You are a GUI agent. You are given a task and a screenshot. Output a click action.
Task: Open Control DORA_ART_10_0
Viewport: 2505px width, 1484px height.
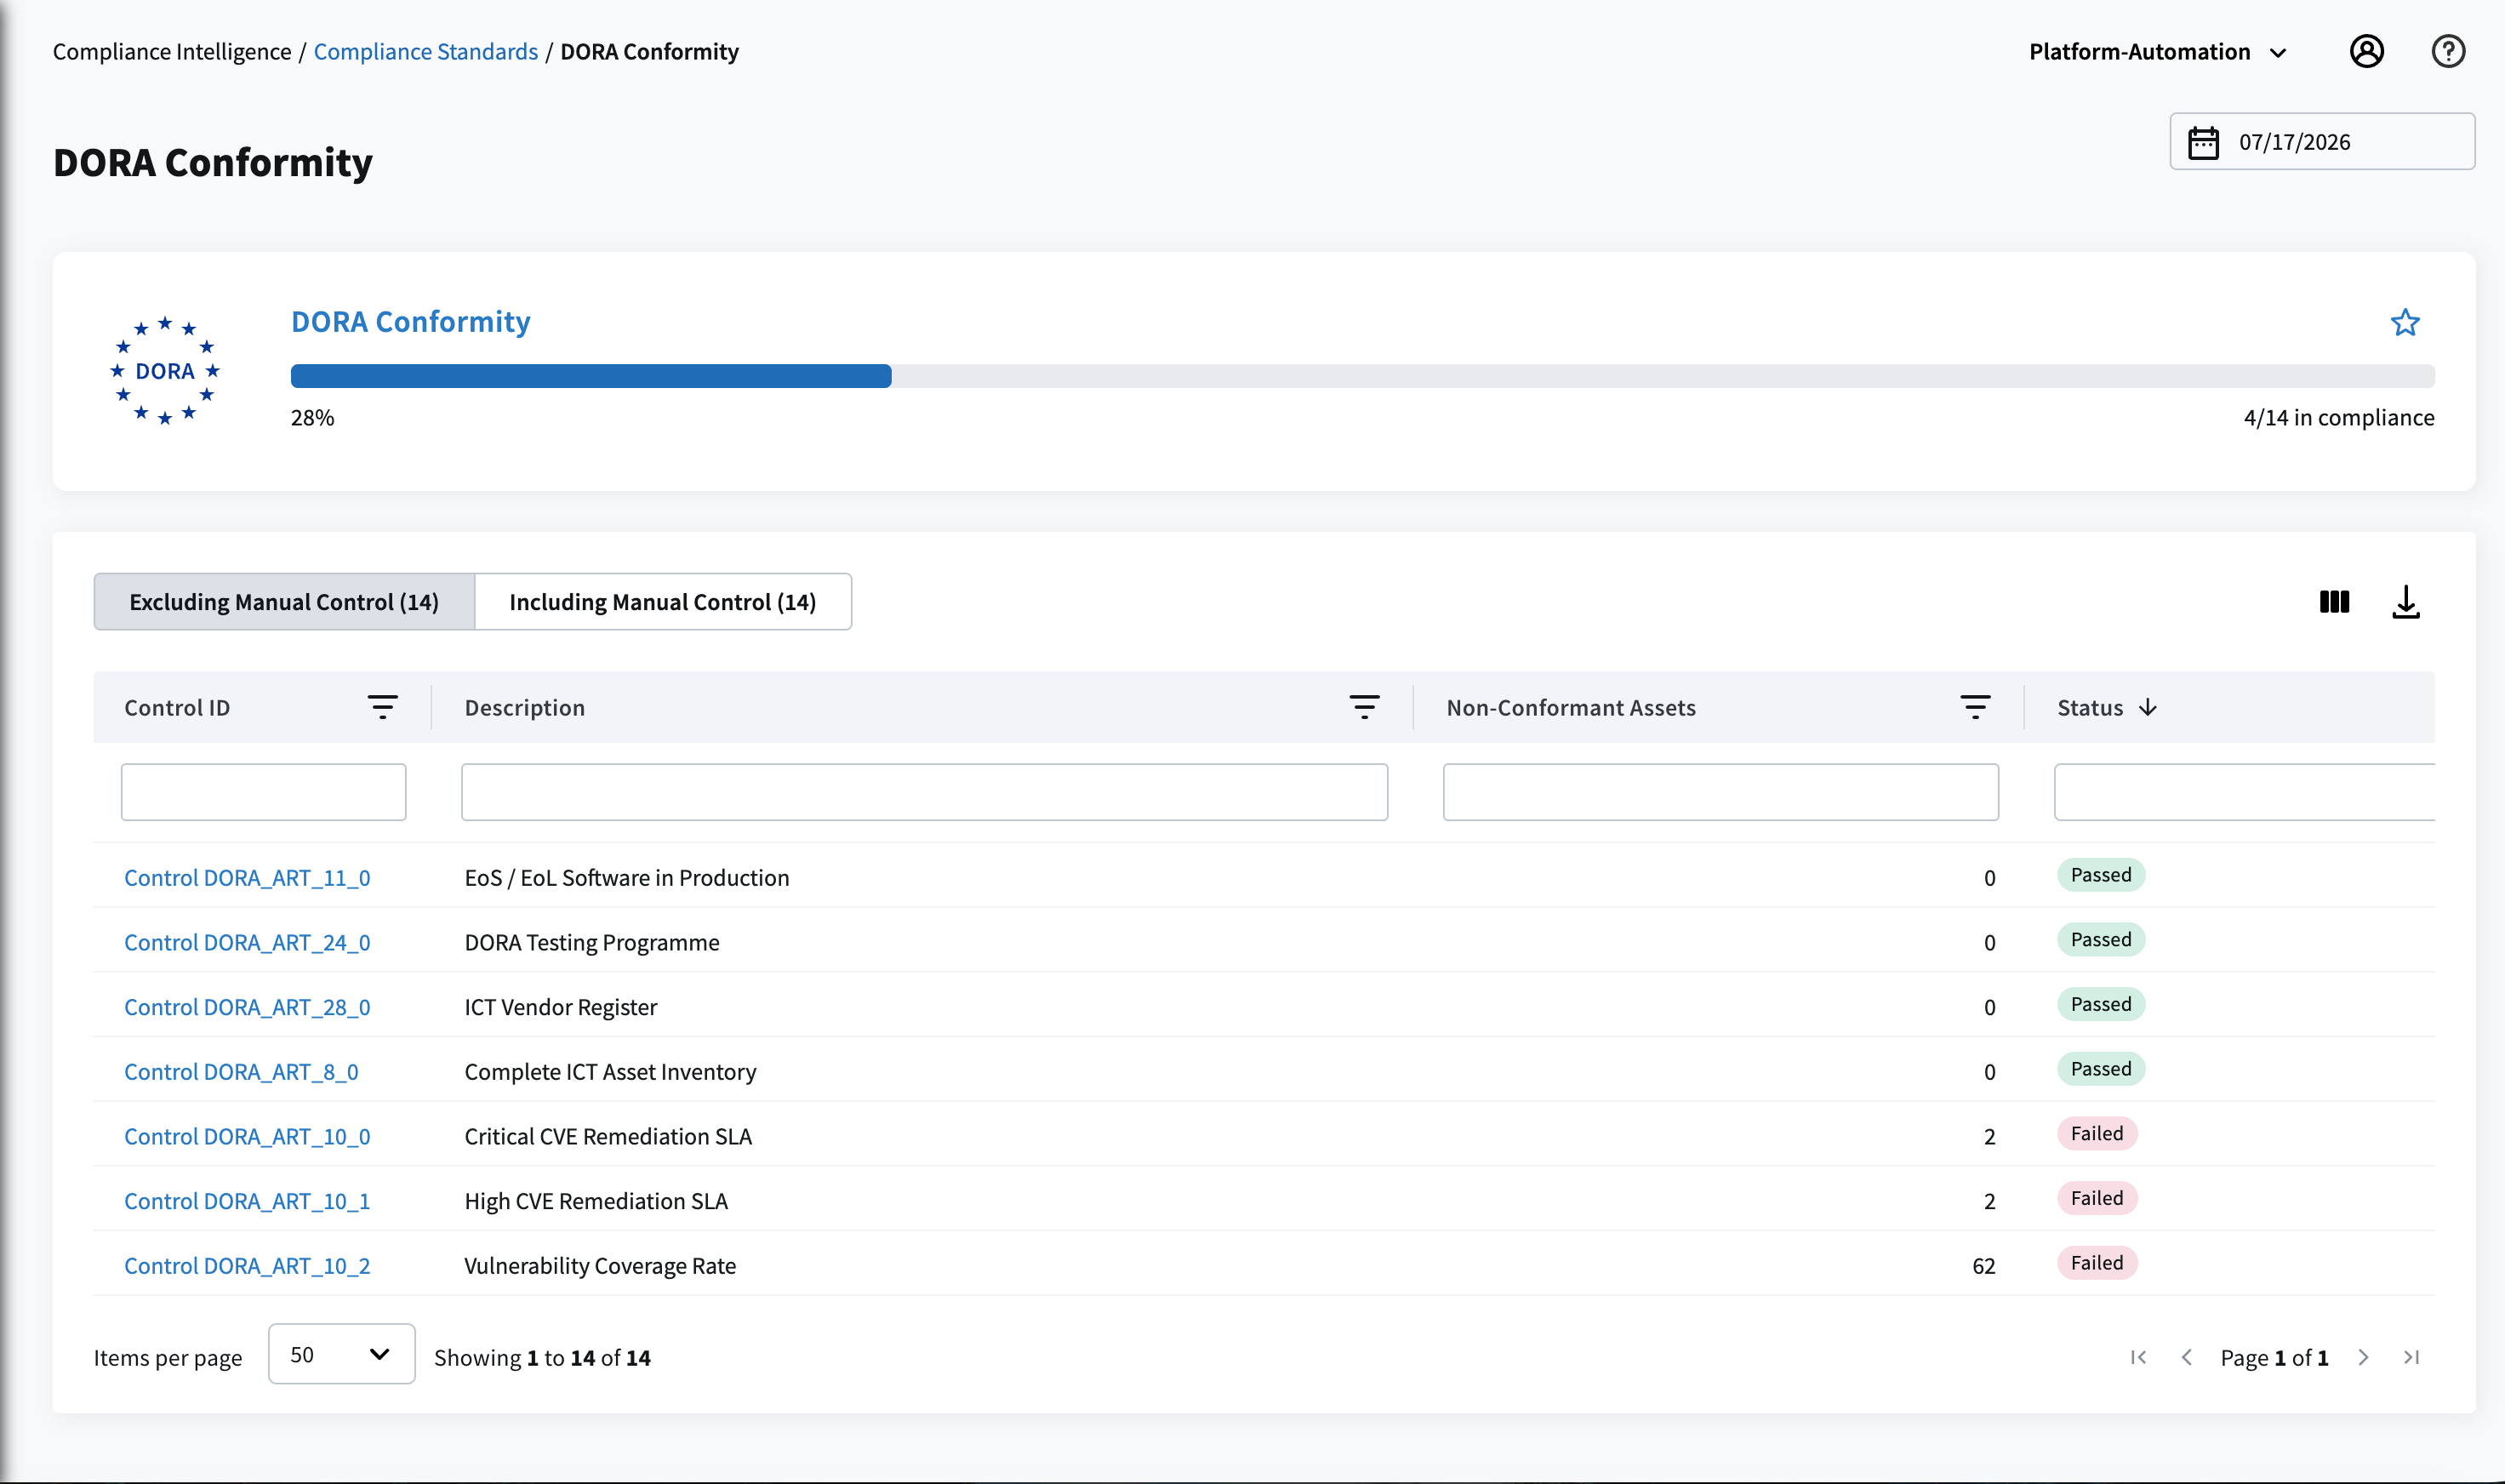click(247, 1136)
